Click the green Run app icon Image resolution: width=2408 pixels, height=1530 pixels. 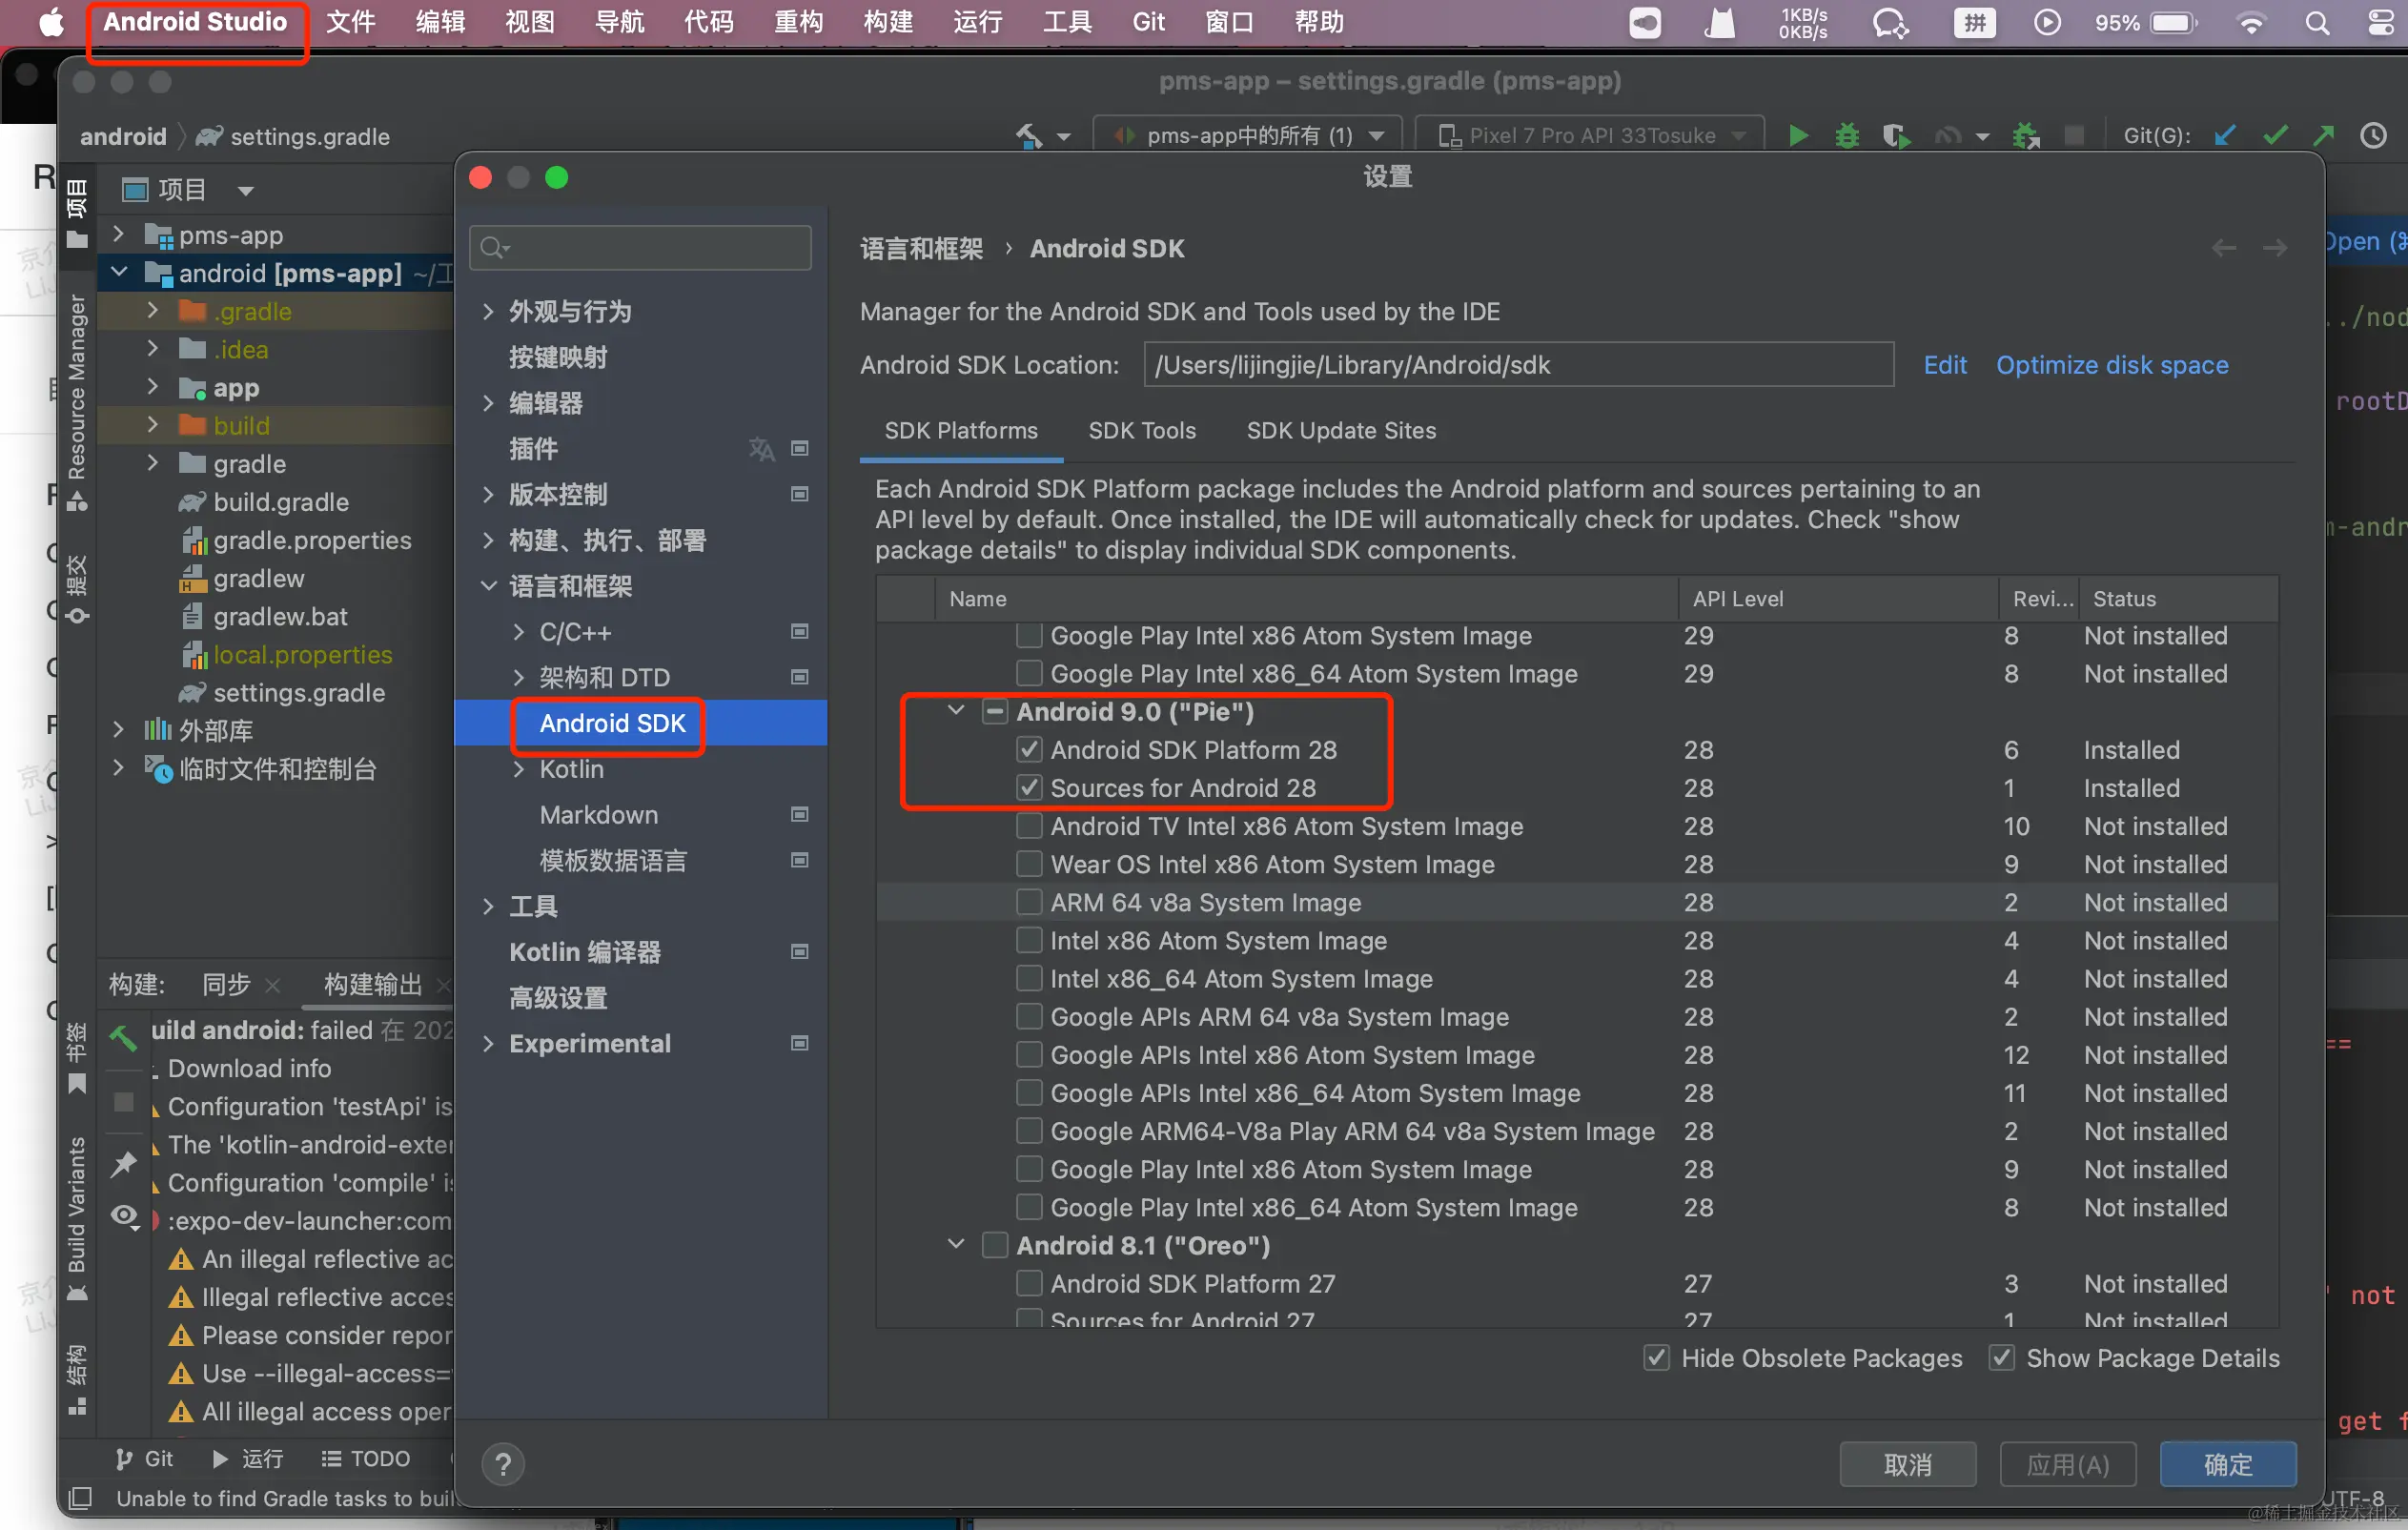1797,135
